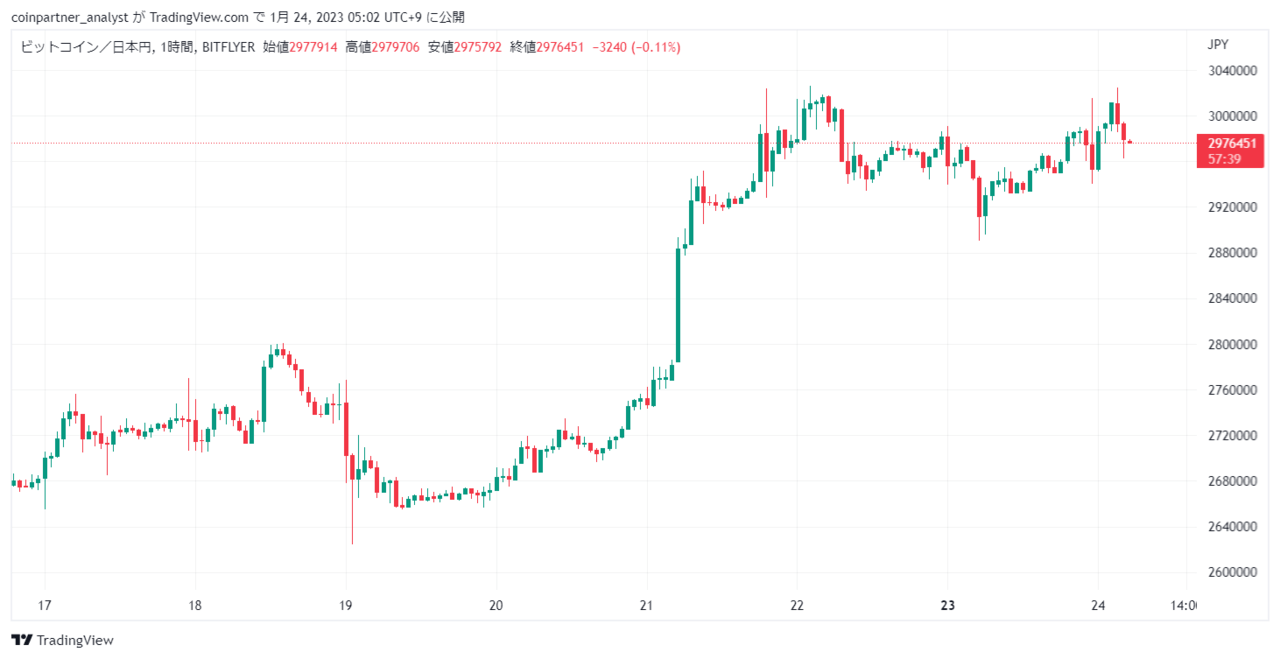Select the date 19 on time axis
The width and height of the screenshot is (1280, 659).
[x=345, y=605]
